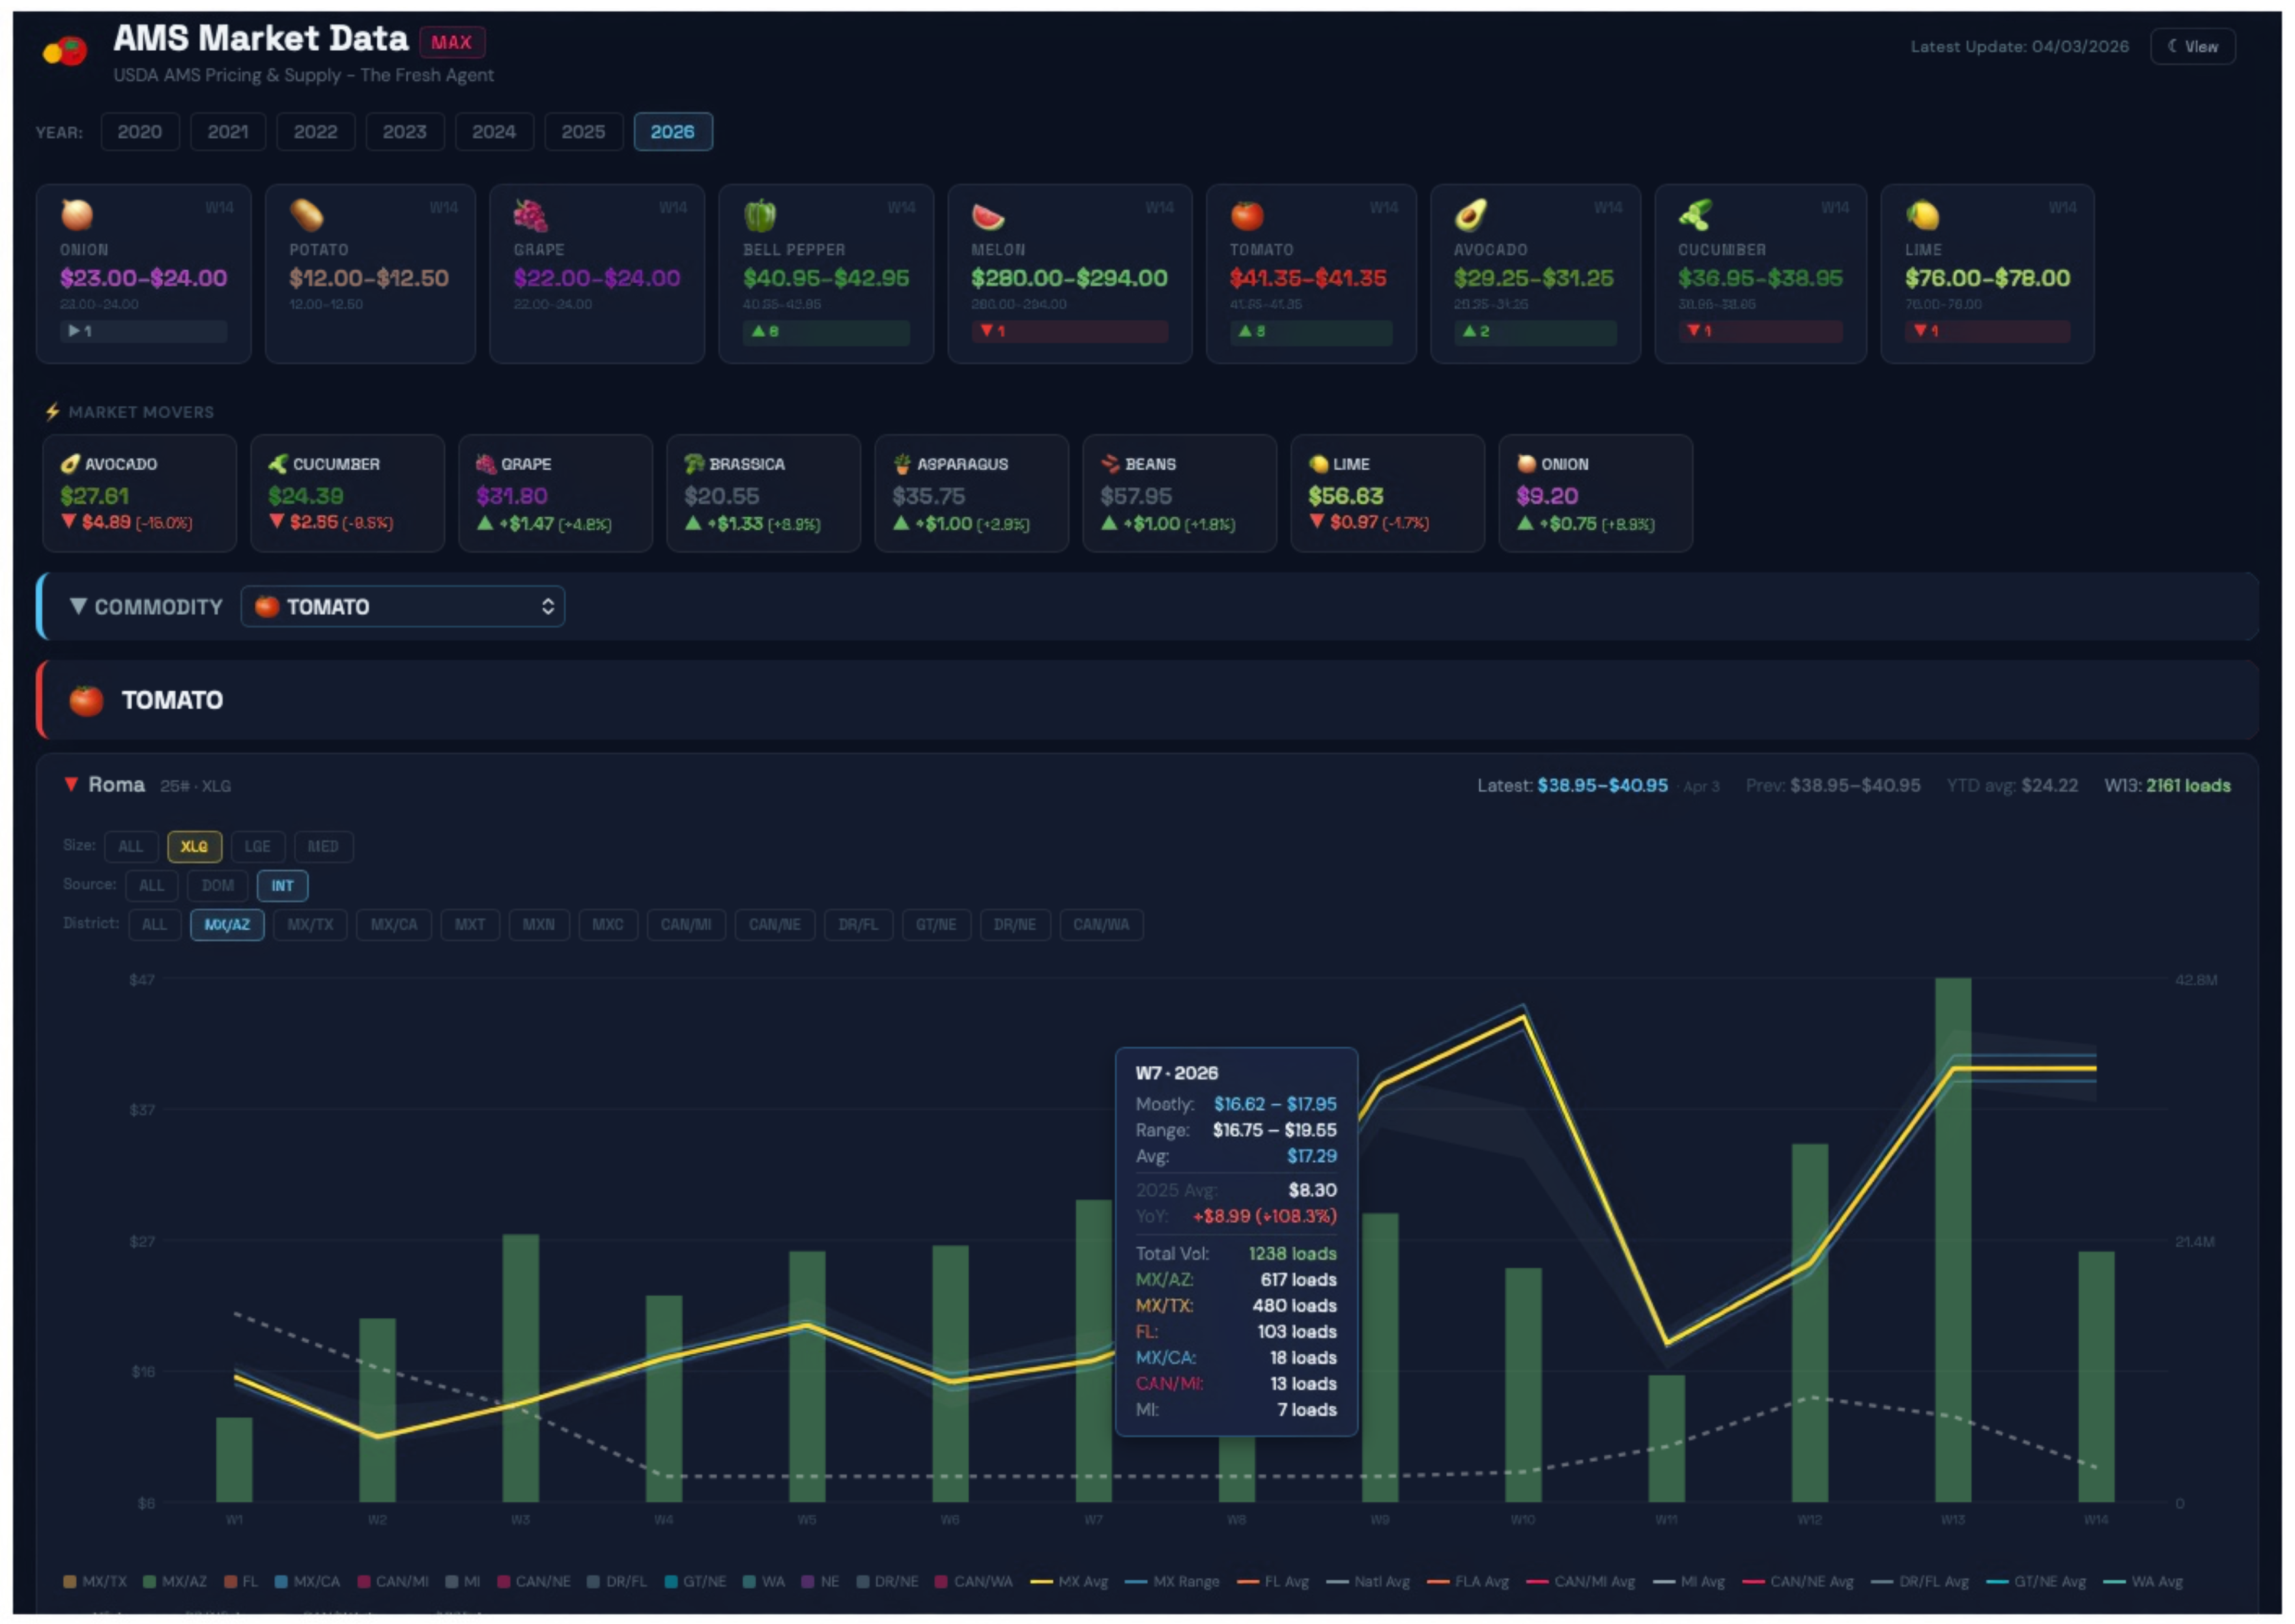Enable the DOM source filter
Viewport: 2295px width, 1624px height.
coord(217,885)
